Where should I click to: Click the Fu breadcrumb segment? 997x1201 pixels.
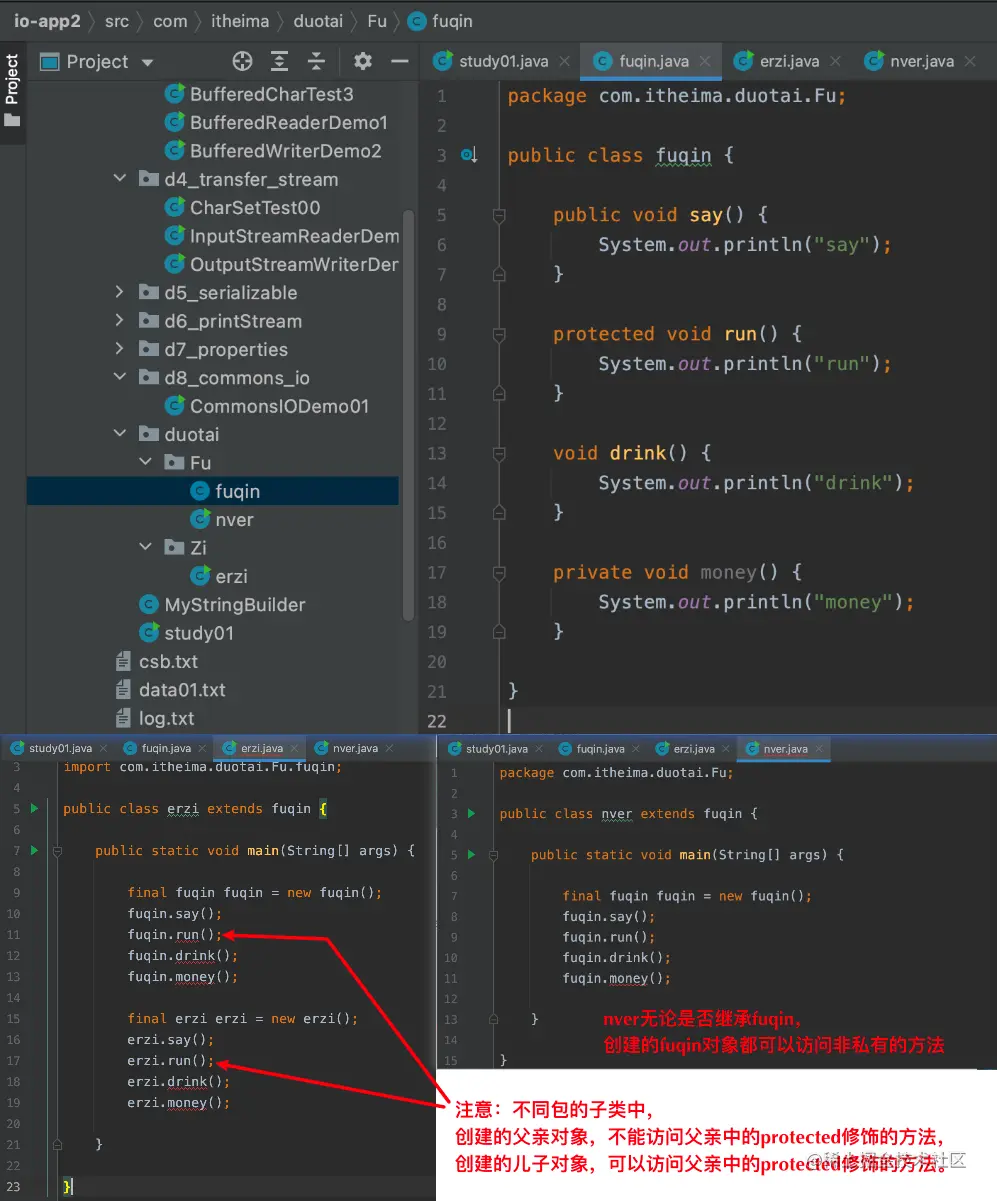click(377, 21)
